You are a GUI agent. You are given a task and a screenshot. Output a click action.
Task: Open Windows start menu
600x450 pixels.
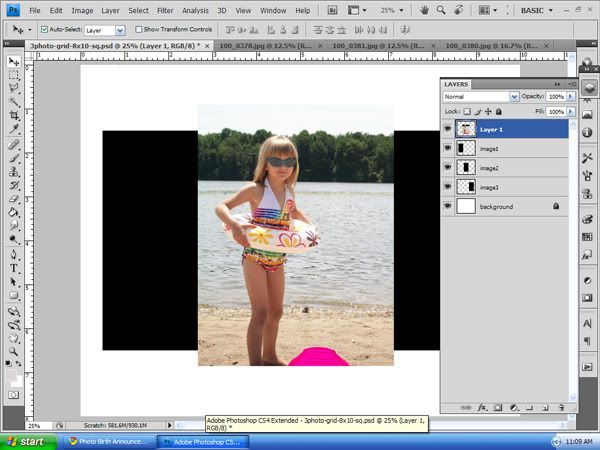click(x=29, y=442)
